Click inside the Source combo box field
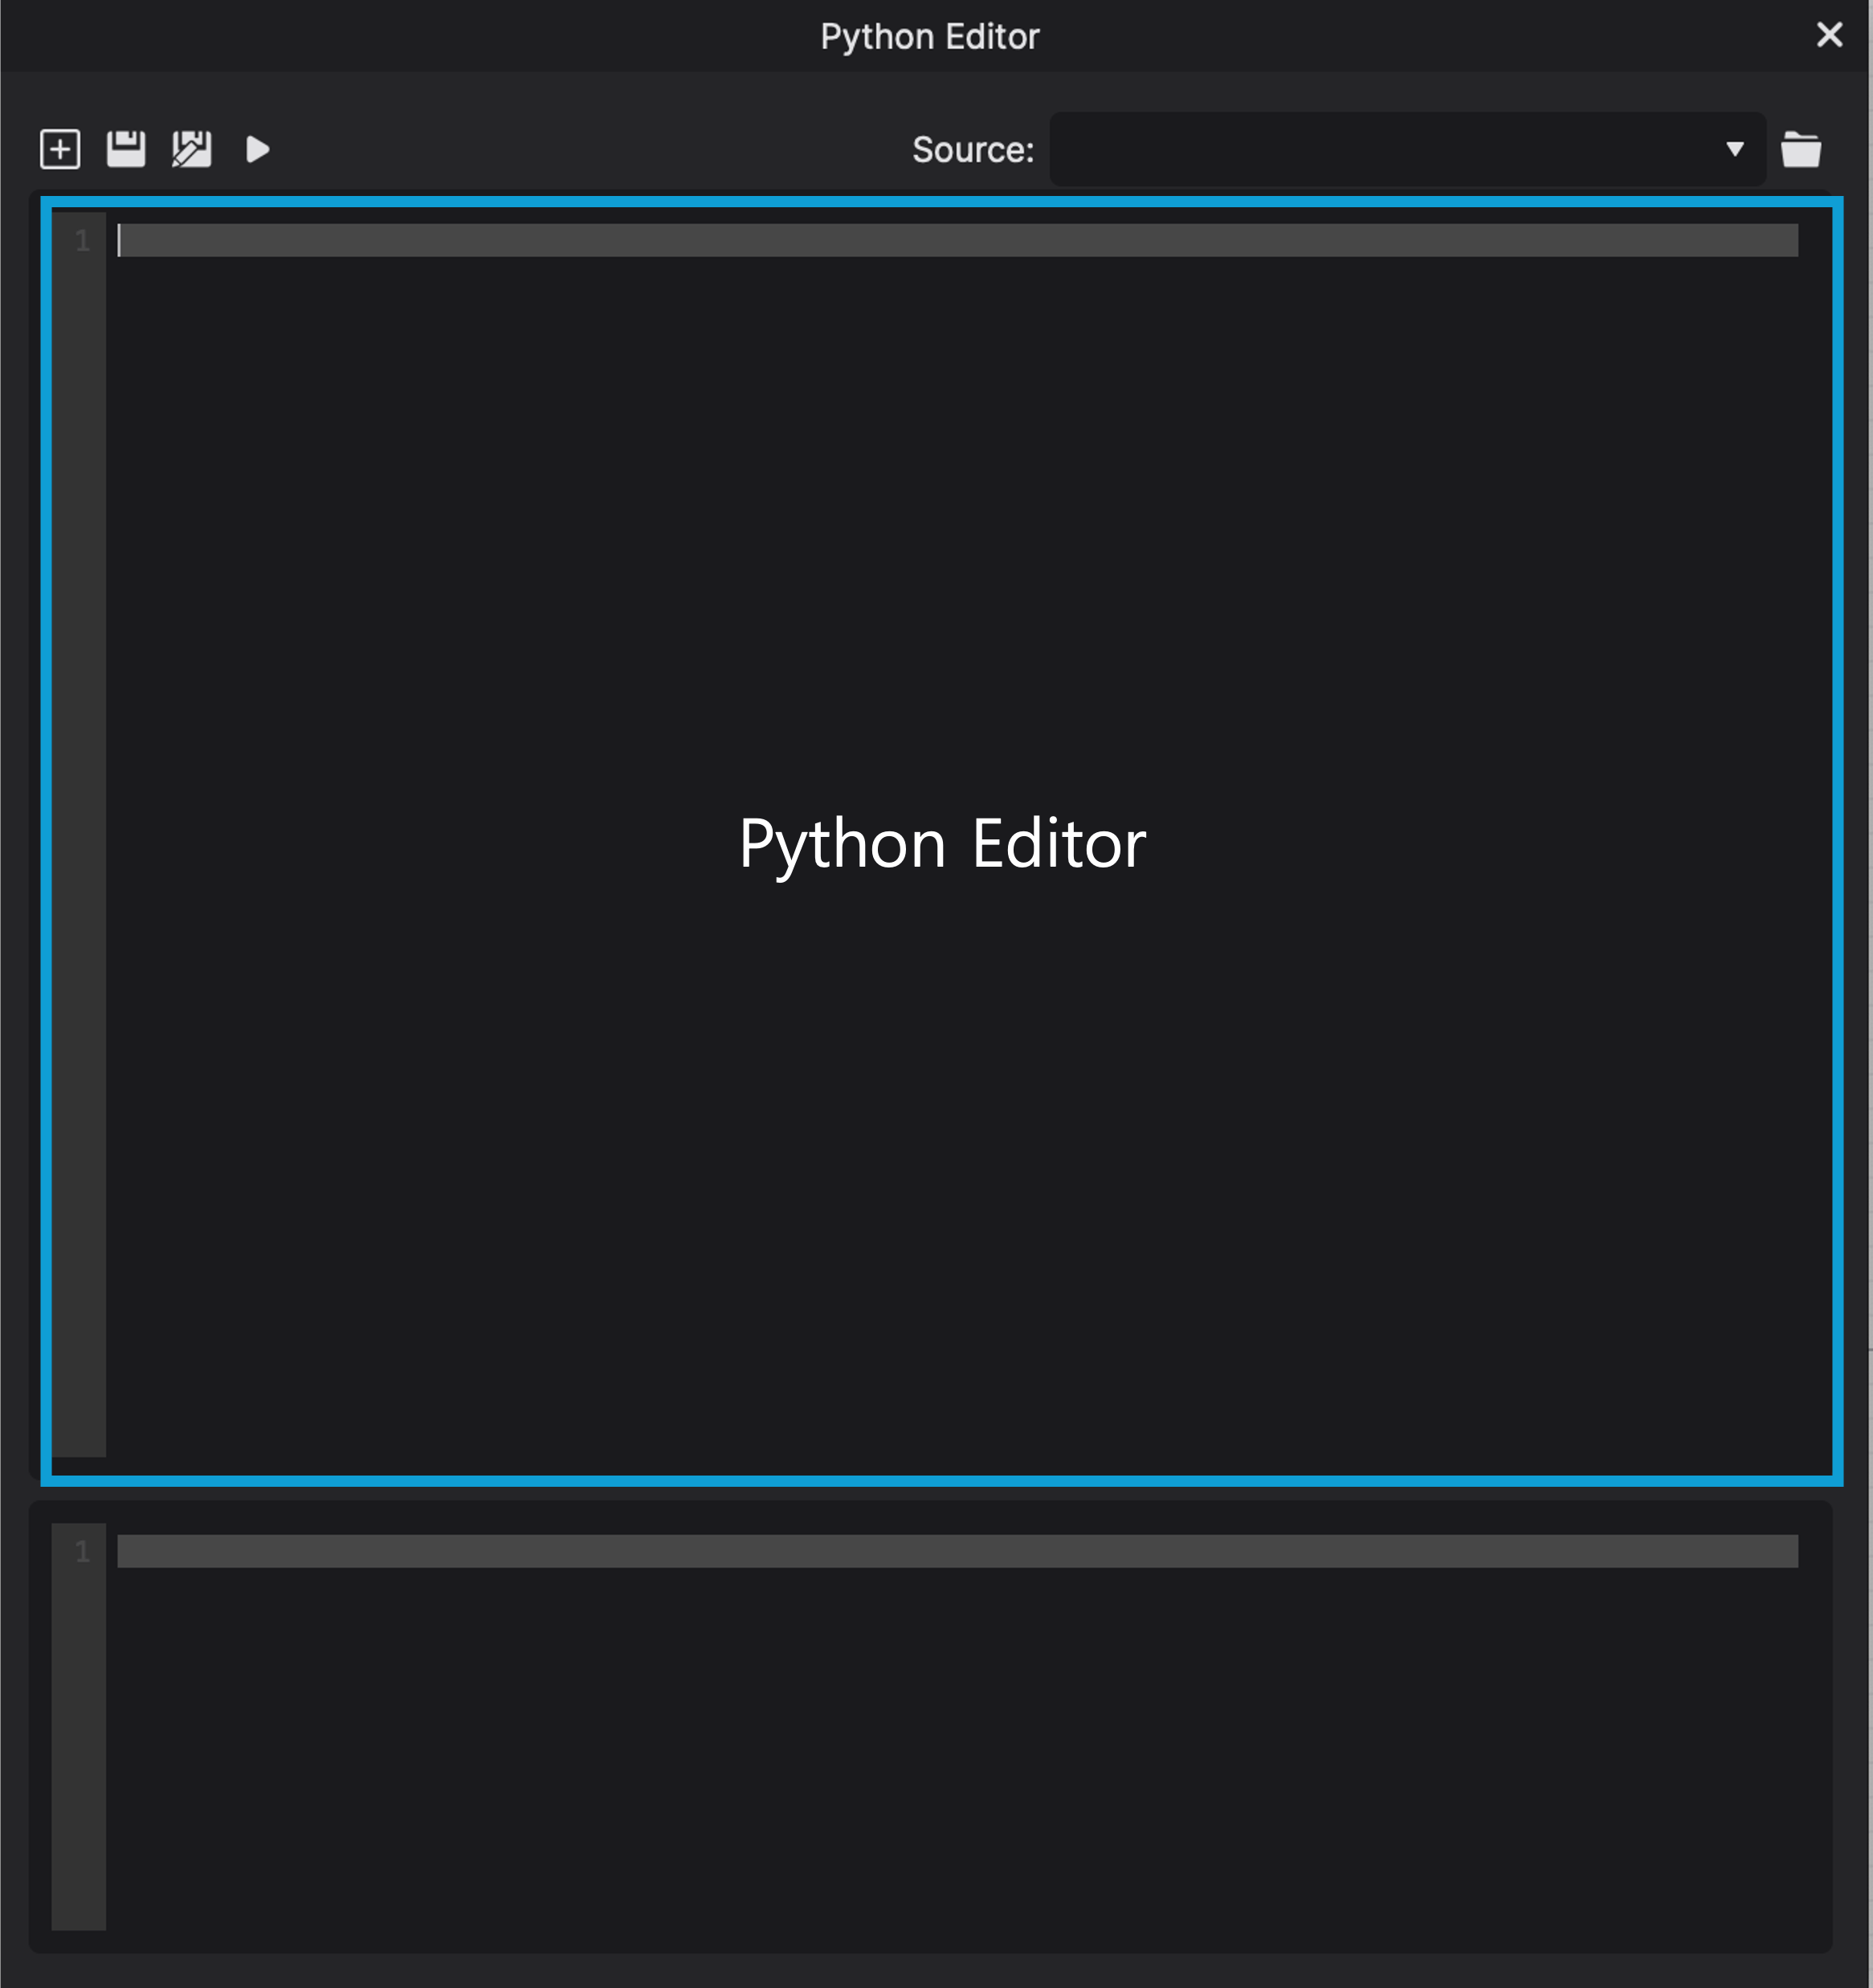 (x=1380, y=149)
